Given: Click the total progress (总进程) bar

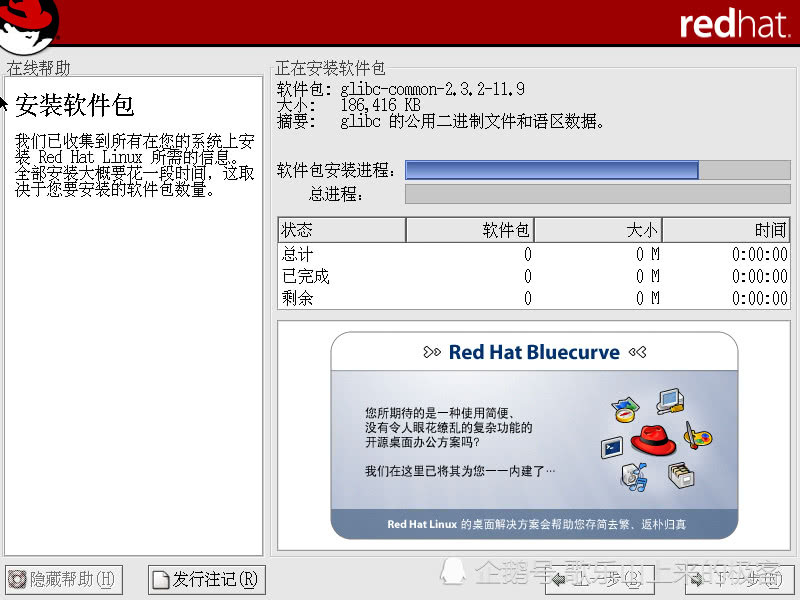Looking at the screenshot, I should pos(597,194).
